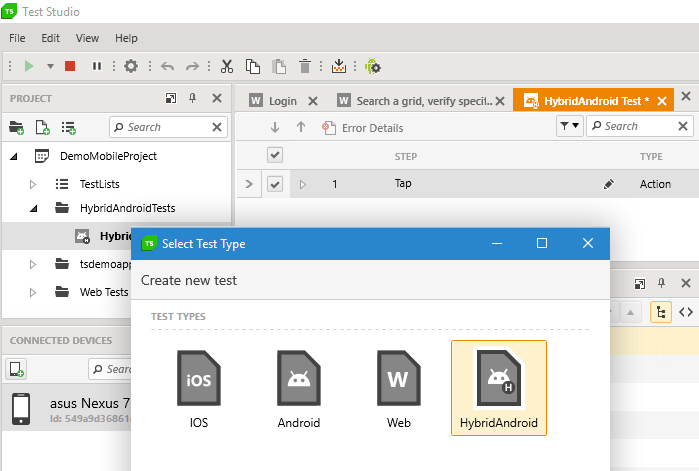
Task: Toggle the tree view icon in lower panel
Action: (661, 312)
